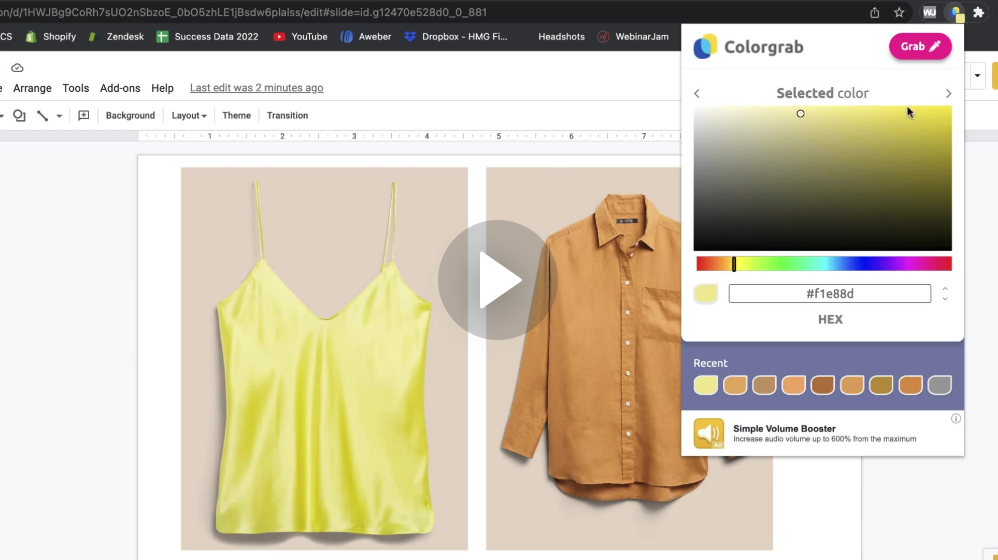Bookmark this page with the star icon
This screenshot has height=560, width=998.
pyautogui.click(x=899, y=12)
